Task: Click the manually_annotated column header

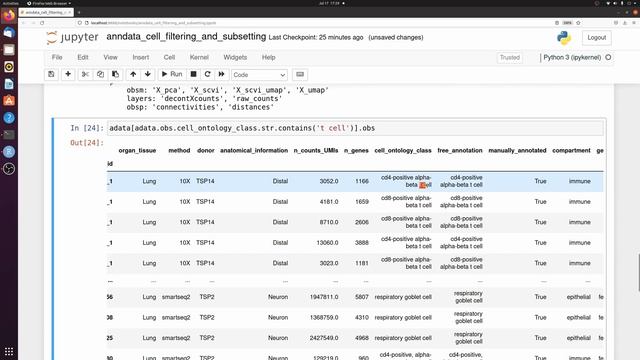Action: tap(517, 151)
